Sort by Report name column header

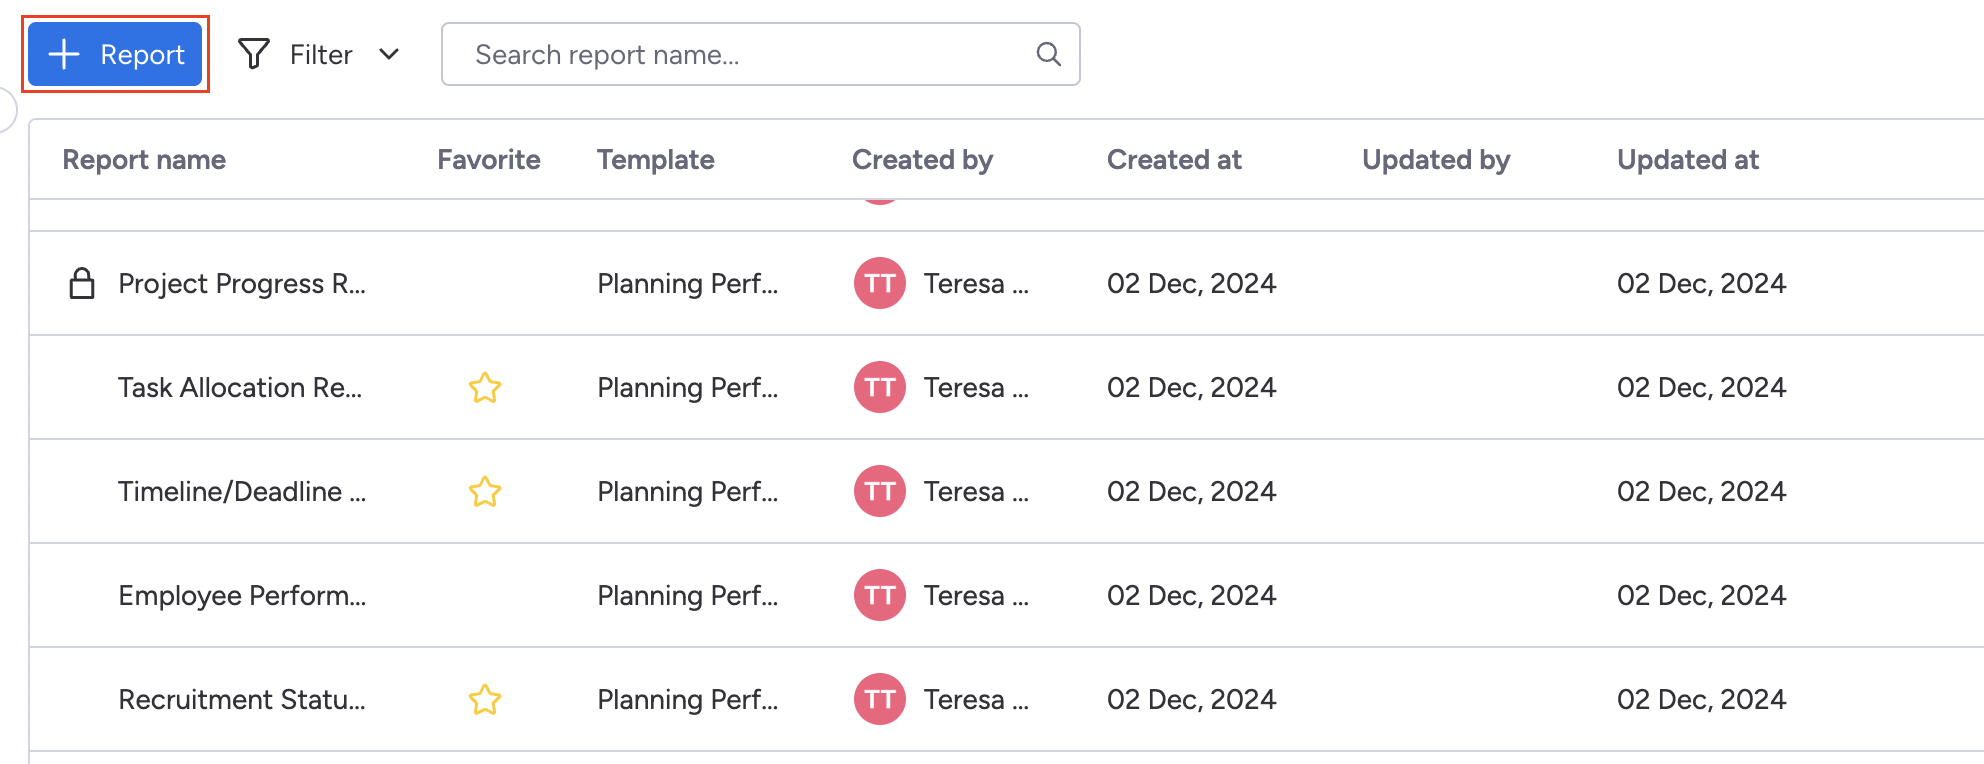coord(144,160)
